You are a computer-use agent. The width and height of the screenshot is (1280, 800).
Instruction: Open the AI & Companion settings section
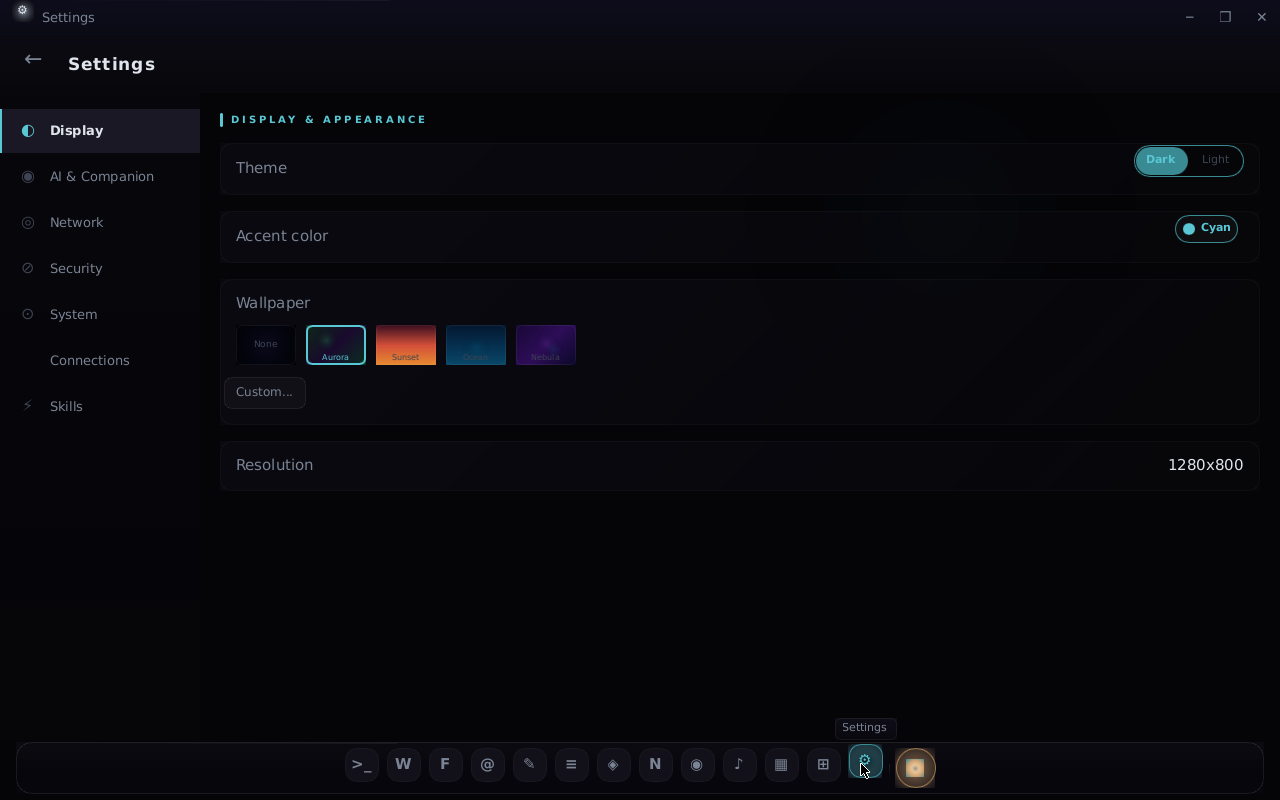(100, 176)
